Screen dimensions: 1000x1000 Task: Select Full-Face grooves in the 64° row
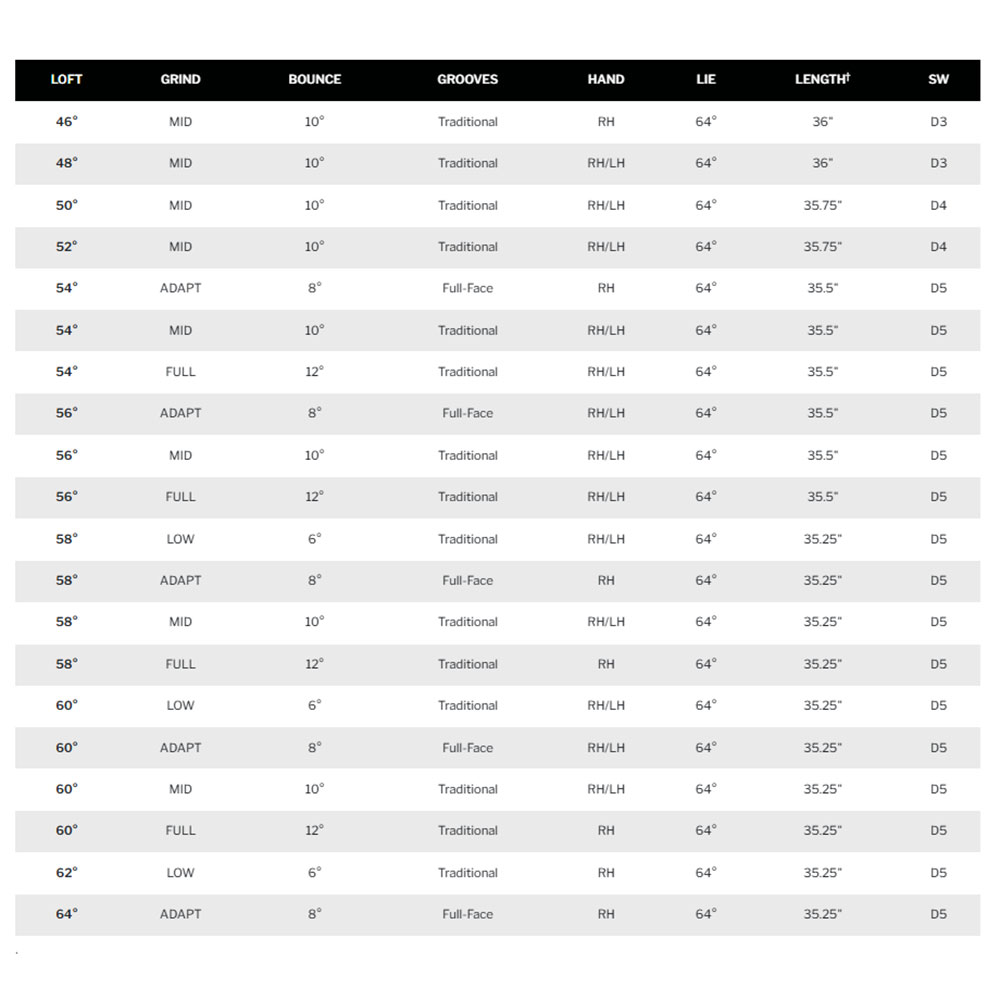click(467, 914)
